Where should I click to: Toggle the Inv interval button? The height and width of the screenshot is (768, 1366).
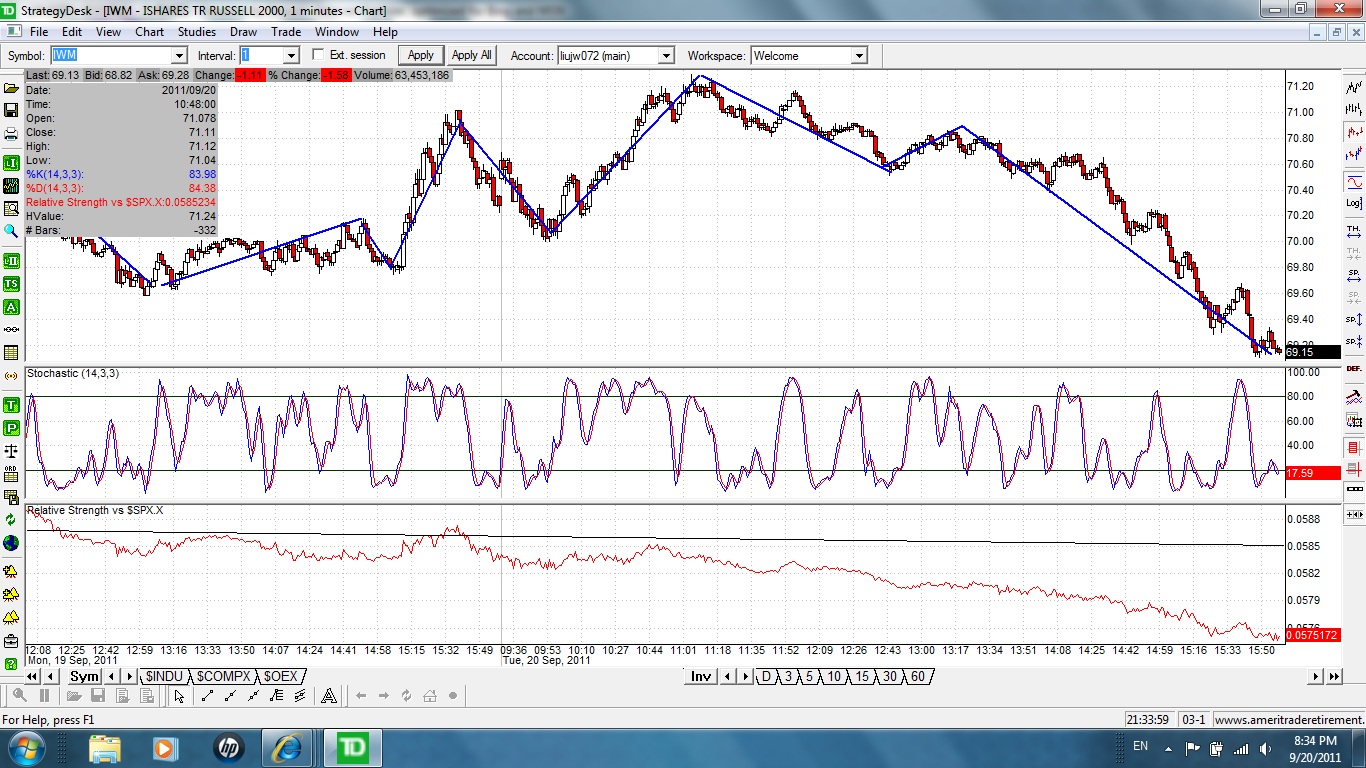coord(701,677)
